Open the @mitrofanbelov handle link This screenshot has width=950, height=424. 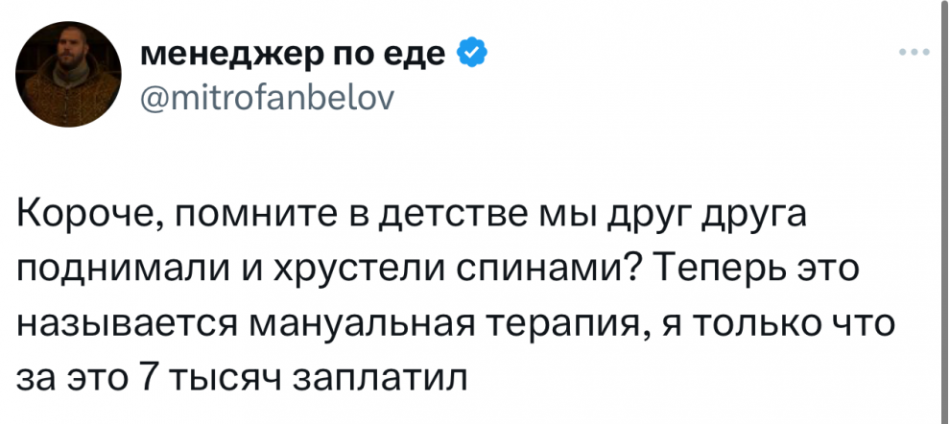click(268, 98)
